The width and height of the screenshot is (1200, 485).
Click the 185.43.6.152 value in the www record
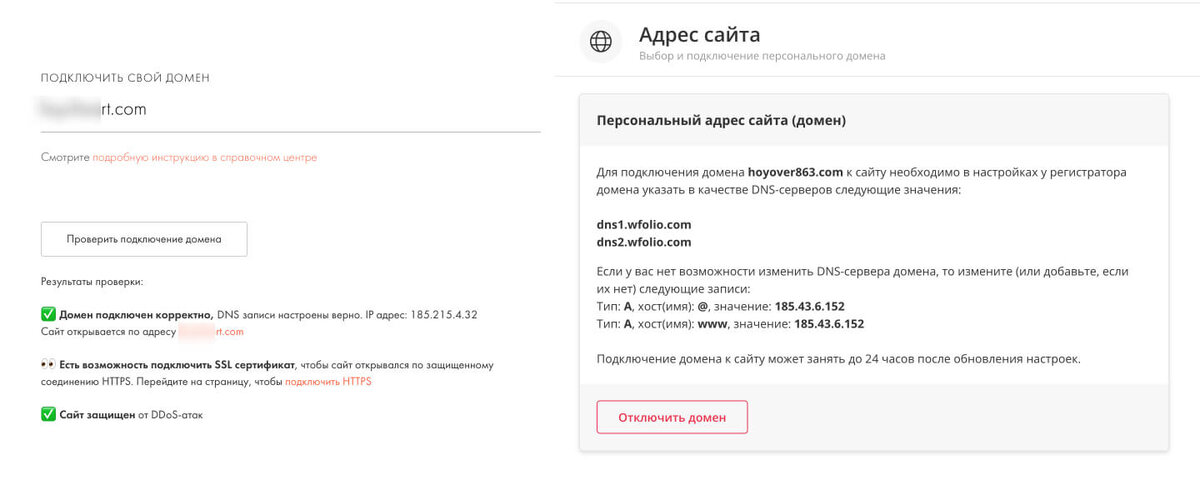pos(829,324)
